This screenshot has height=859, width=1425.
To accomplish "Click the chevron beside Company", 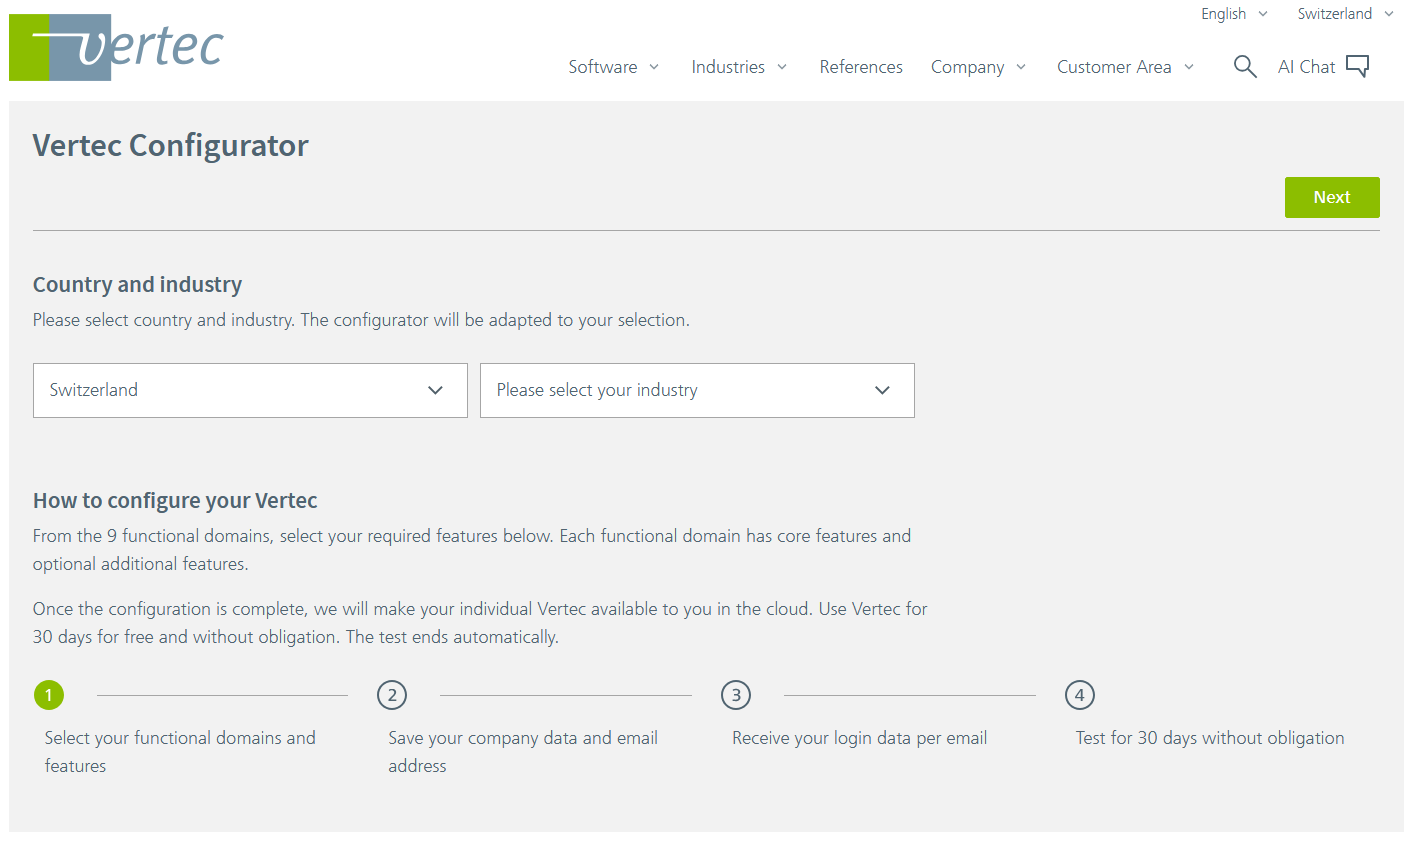I will pos(1021,67).
